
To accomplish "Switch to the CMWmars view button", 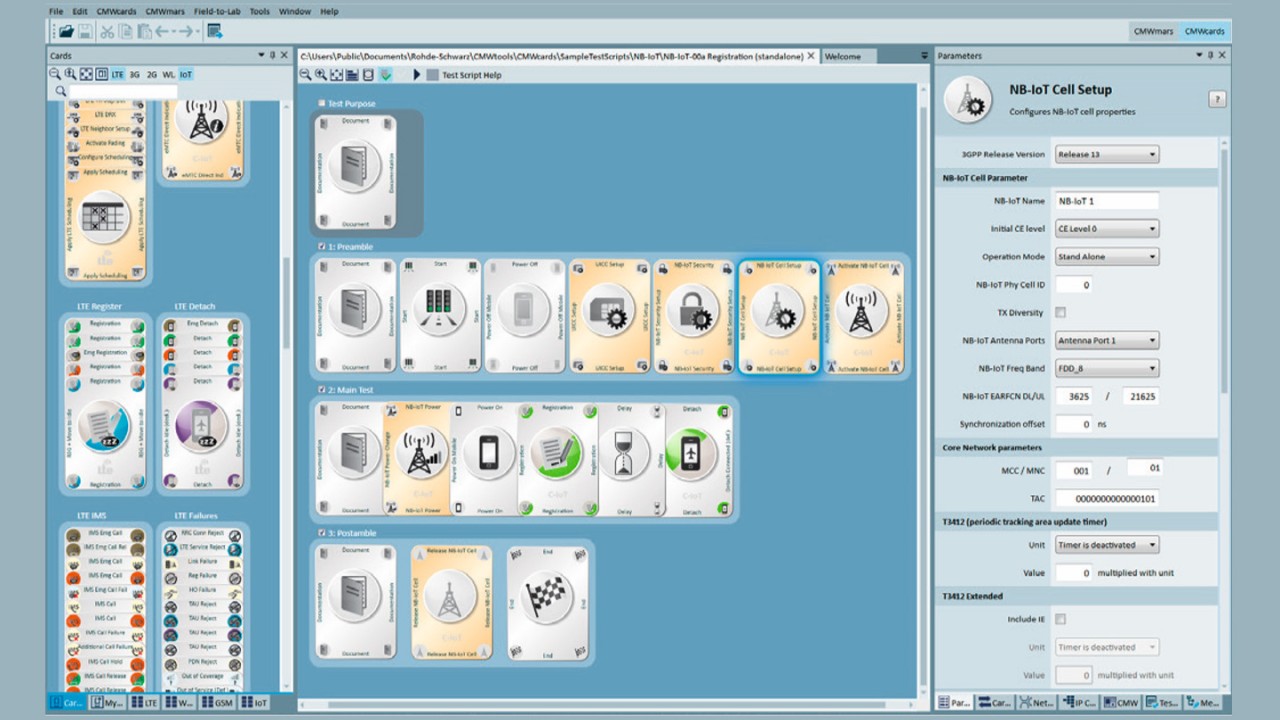I will (x=1153, y=31).
